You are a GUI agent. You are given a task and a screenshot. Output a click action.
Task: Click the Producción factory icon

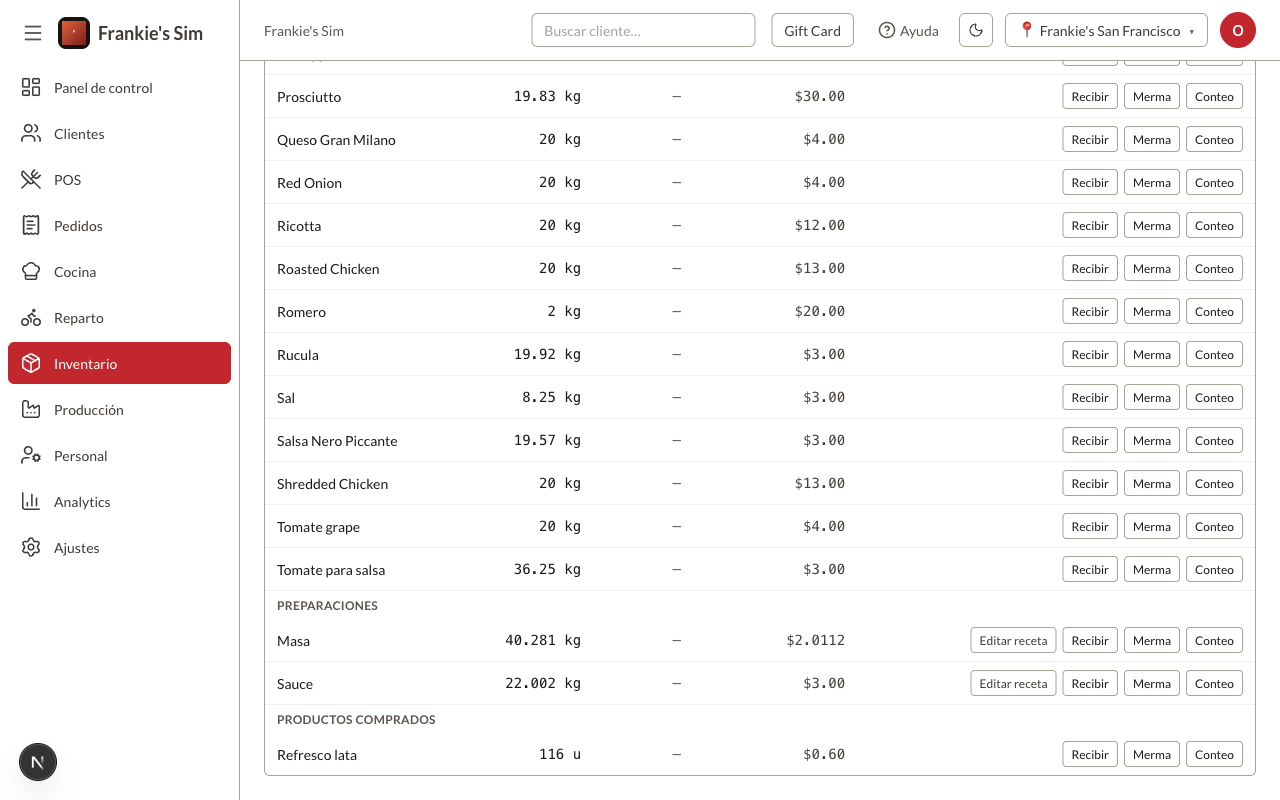tap(31, 409)
